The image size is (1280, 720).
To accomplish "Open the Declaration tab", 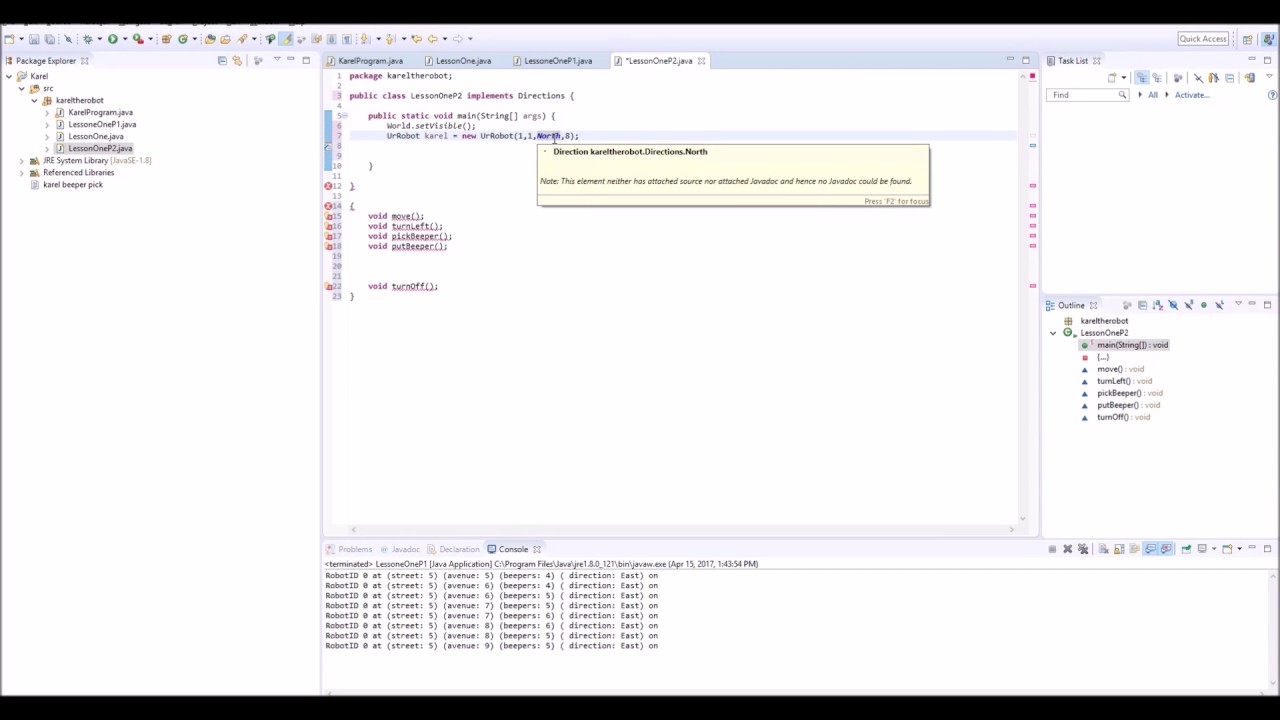I will [459, 549].
